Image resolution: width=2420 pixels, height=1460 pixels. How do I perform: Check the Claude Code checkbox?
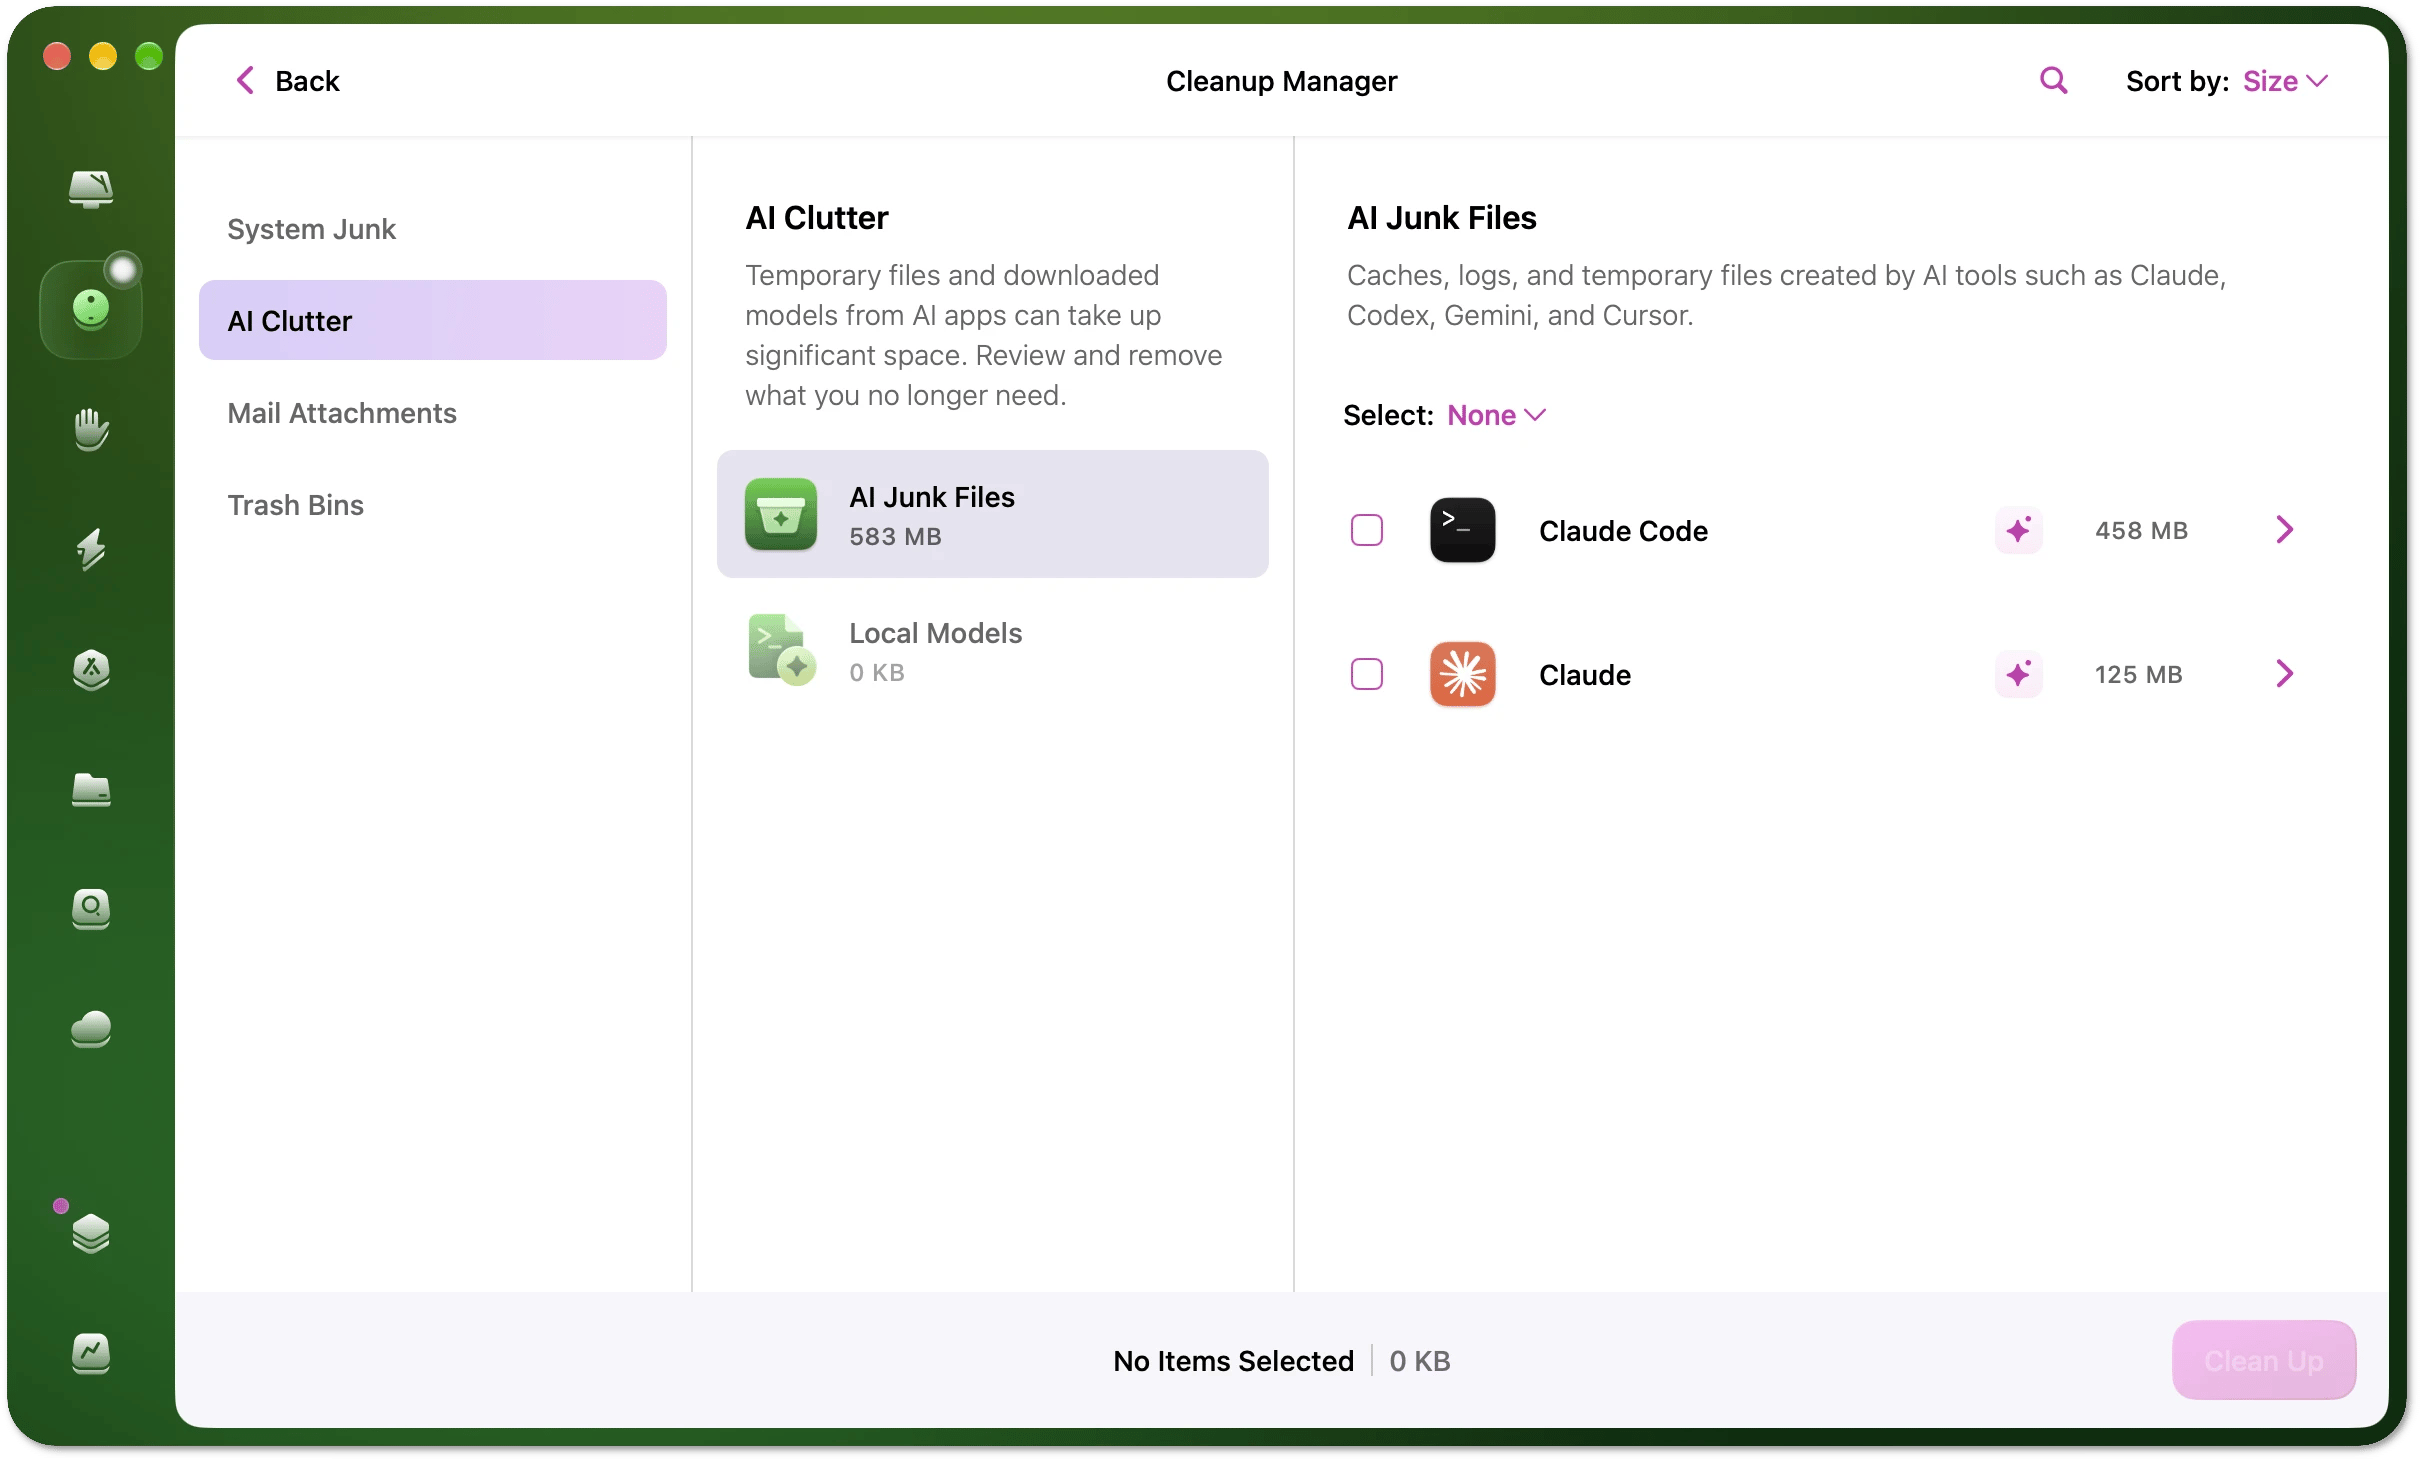(1366, 530)
